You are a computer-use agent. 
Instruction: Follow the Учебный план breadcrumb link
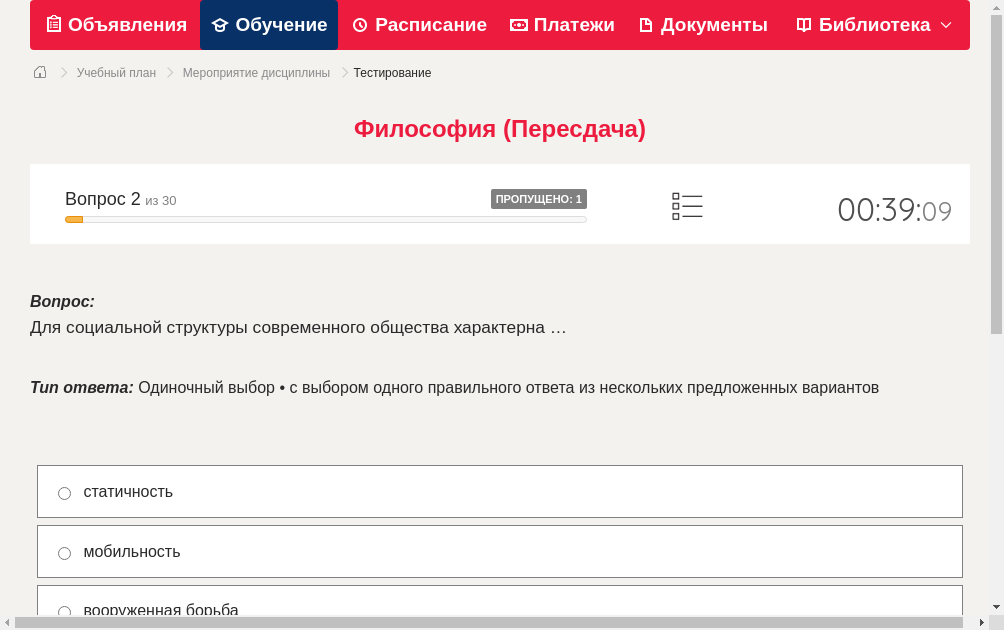coord(117,72)
